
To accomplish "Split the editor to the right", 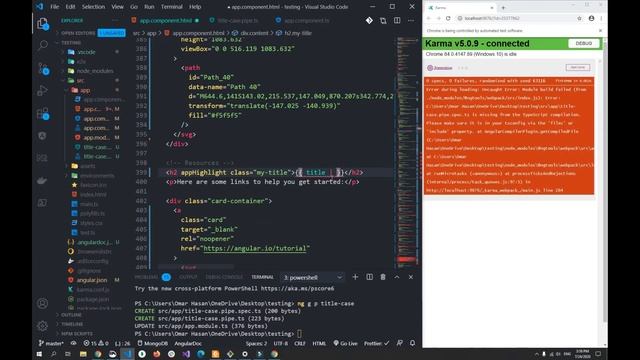I will coord(397,20).
